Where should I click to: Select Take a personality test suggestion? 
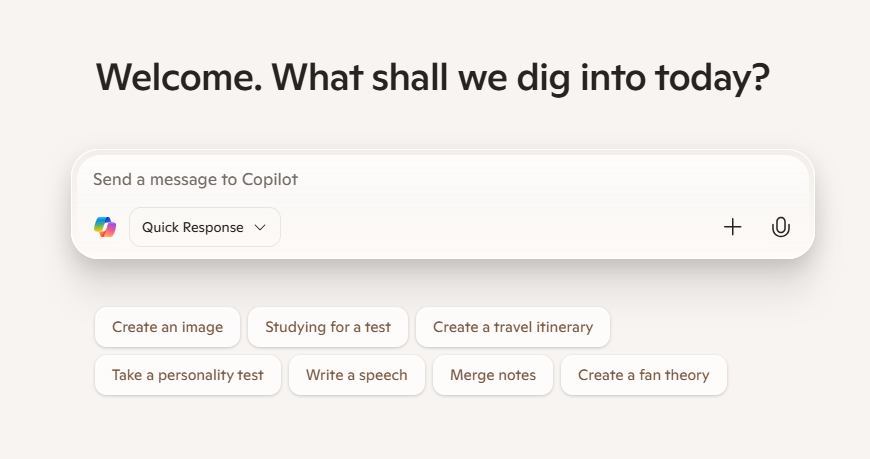[188, 375]
